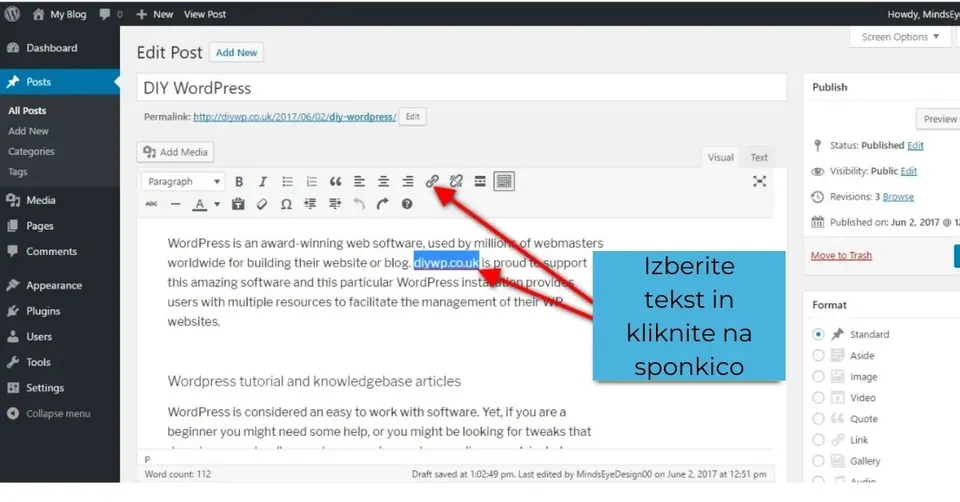Clear formatting with the eraser icon
Viewport: 960px width, 502px height.
click(x=262, y=204)
